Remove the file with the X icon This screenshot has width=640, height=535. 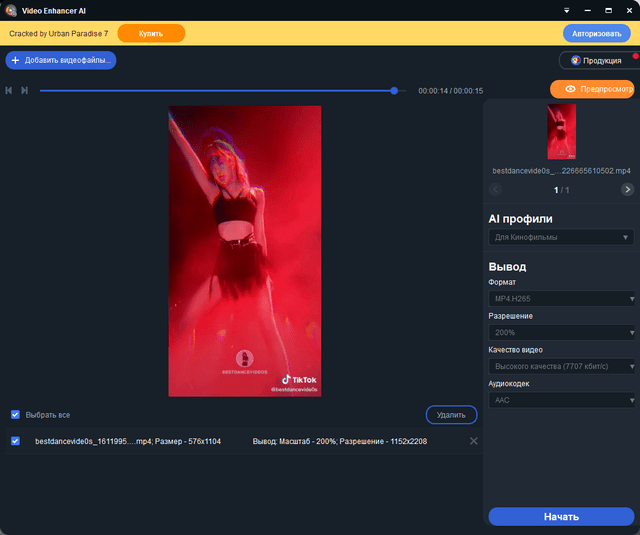pyautogui.click(x=474, y=441)
